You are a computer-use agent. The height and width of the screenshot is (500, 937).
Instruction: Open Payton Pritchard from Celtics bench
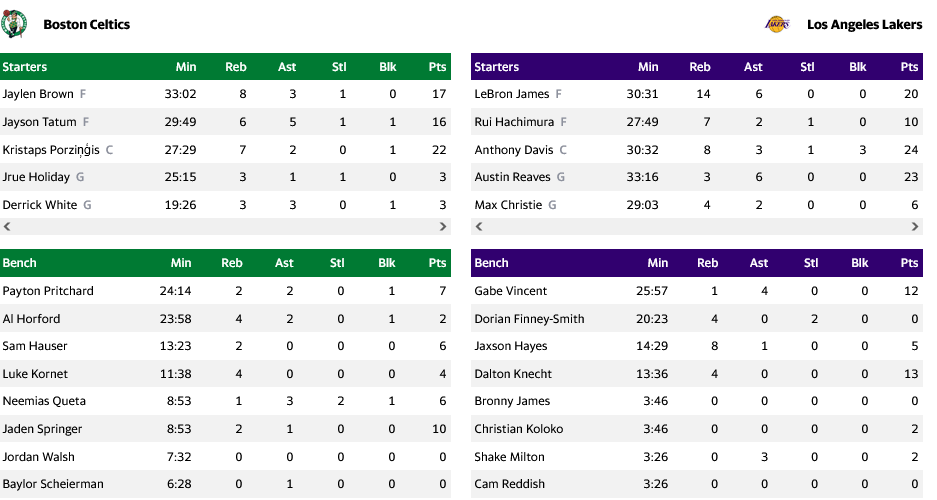48,291
